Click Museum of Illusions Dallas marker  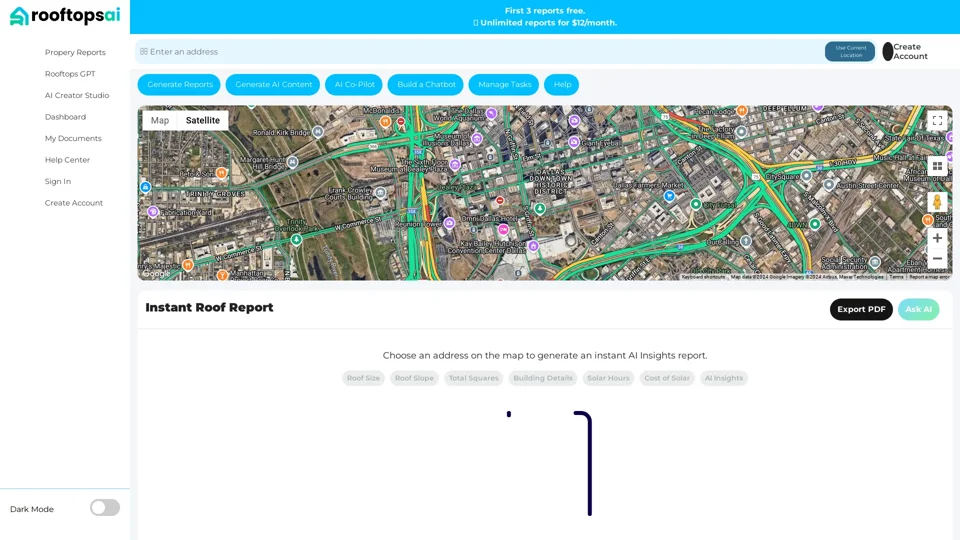477,139
